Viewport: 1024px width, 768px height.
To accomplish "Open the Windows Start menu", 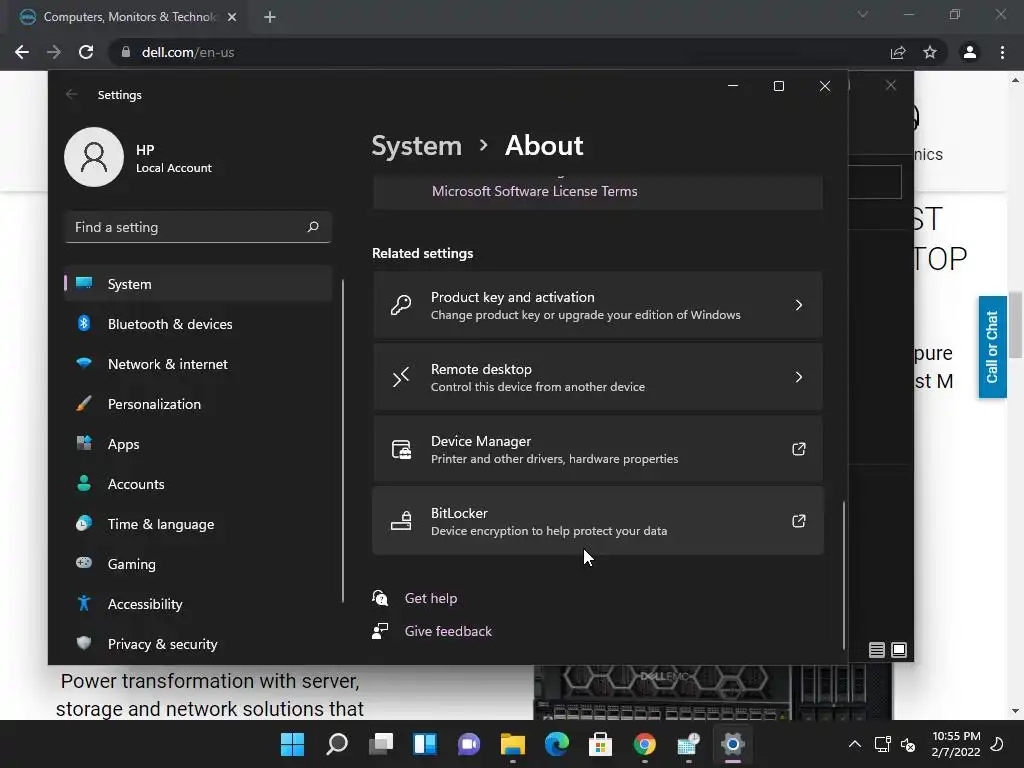I will [292, 744].
